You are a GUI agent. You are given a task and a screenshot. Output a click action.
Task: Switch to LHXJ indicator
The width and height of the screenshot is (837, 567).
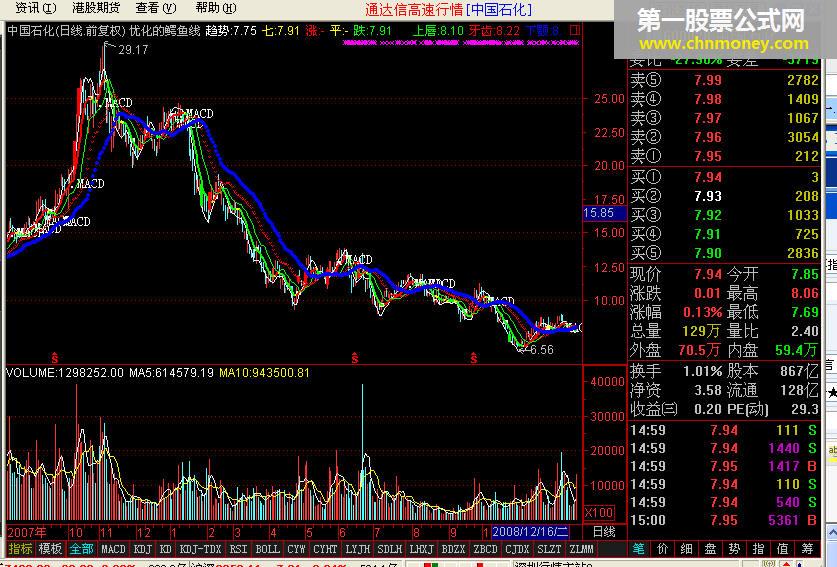(422, 549)
